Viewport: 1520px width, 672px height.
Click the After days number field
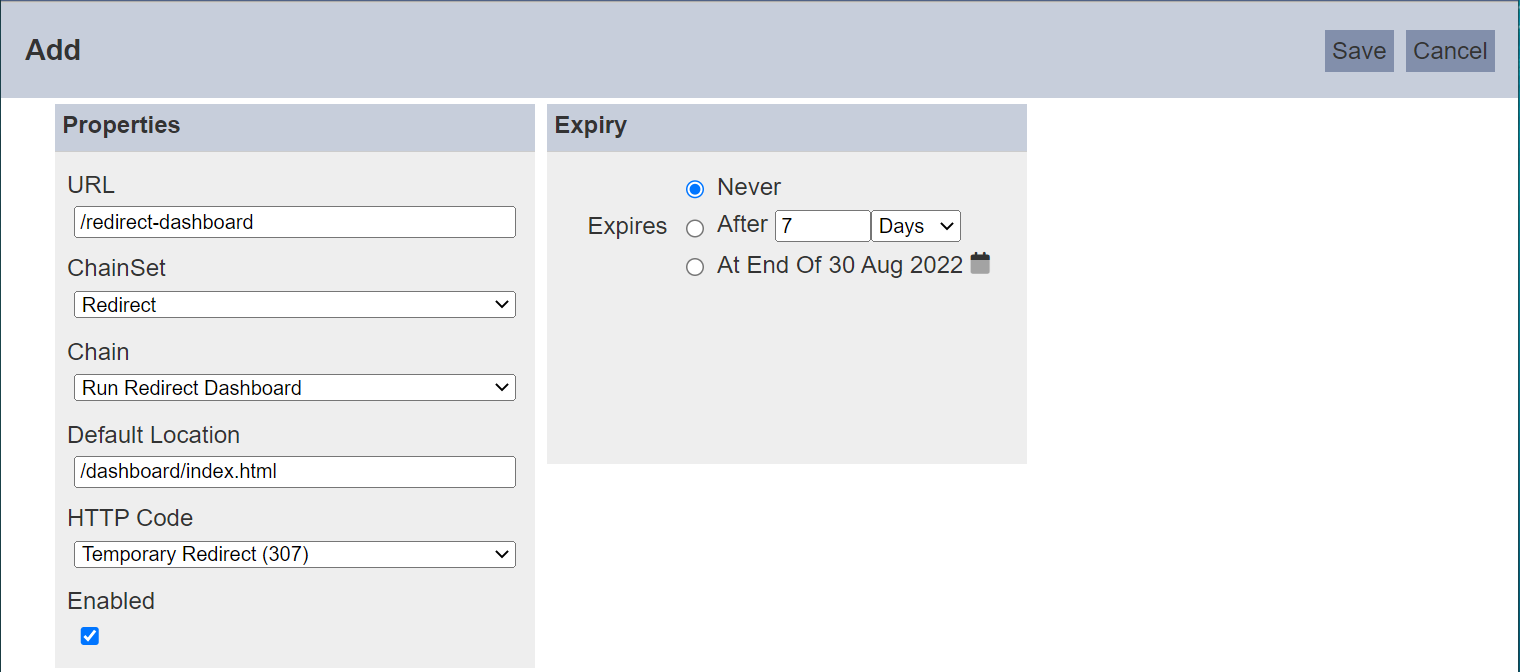[x=823, y=226]
